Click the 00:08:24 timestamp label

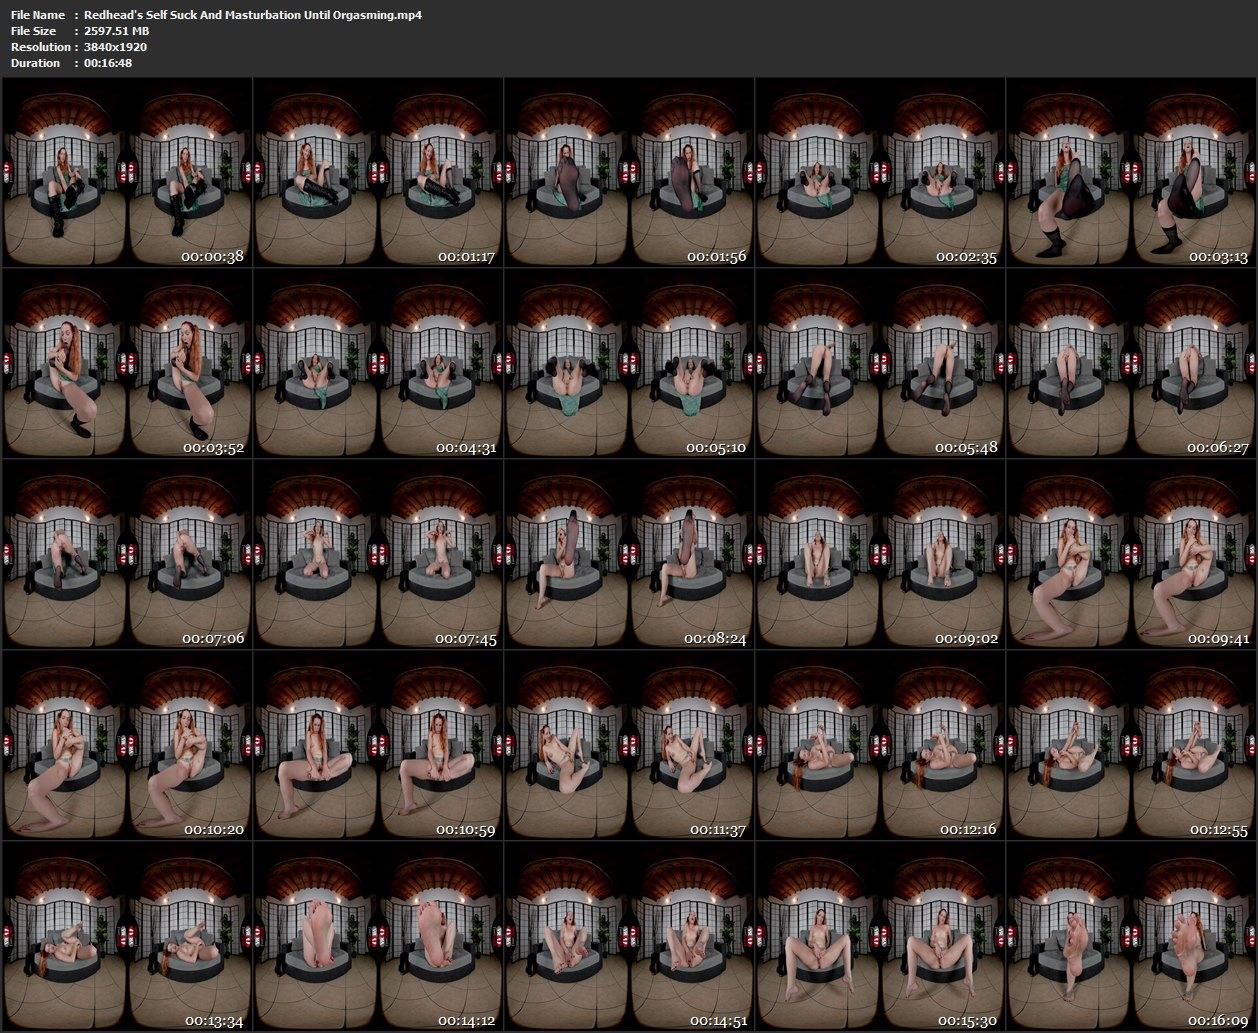(x=715, y=639)
